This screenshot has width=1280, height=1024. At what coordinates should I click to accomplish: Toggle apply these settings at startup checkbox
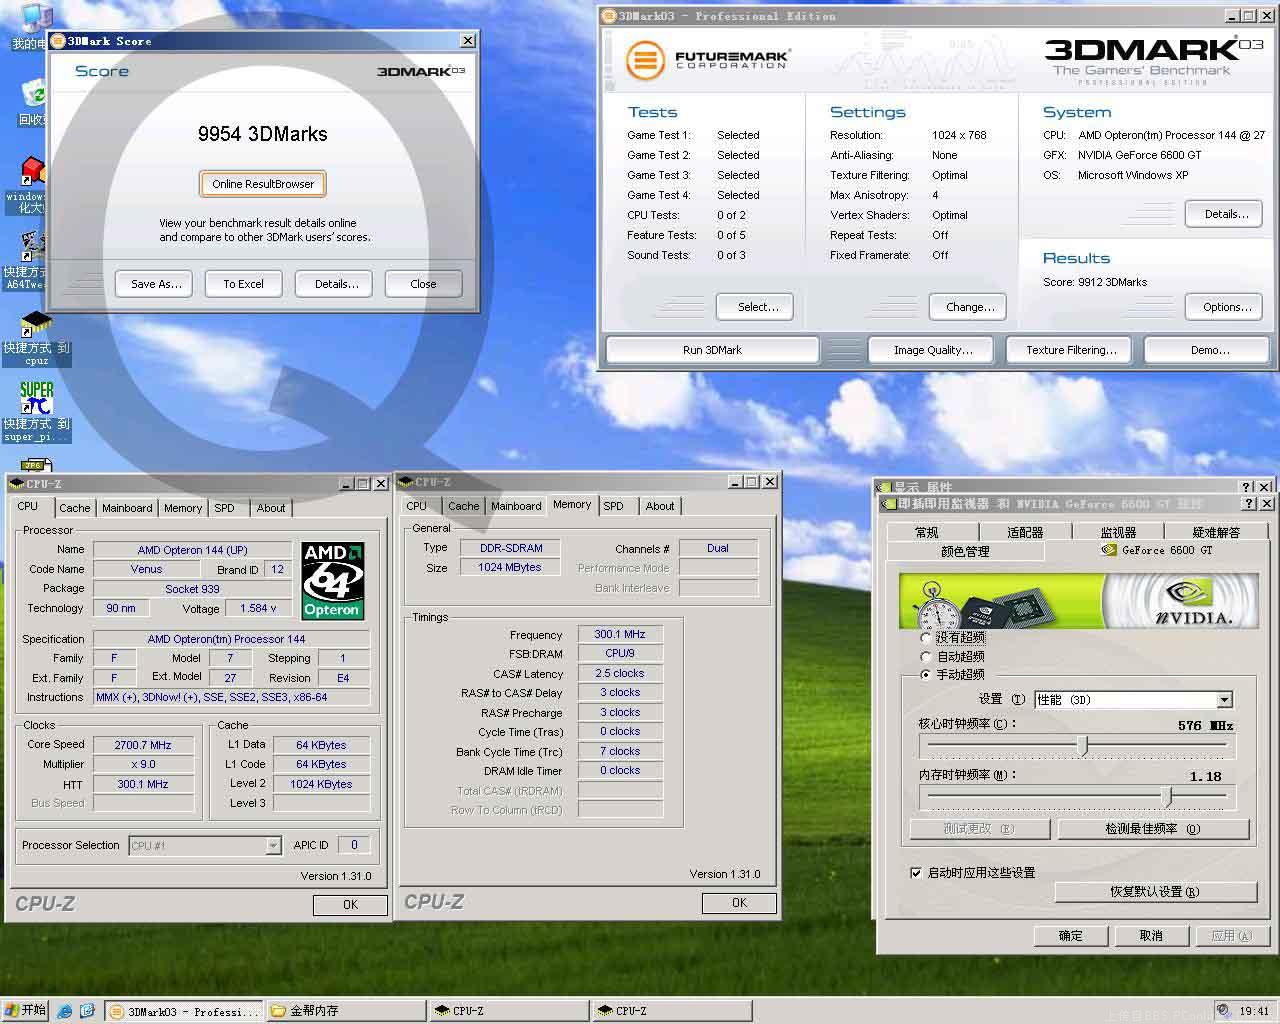tap(916, 873)
